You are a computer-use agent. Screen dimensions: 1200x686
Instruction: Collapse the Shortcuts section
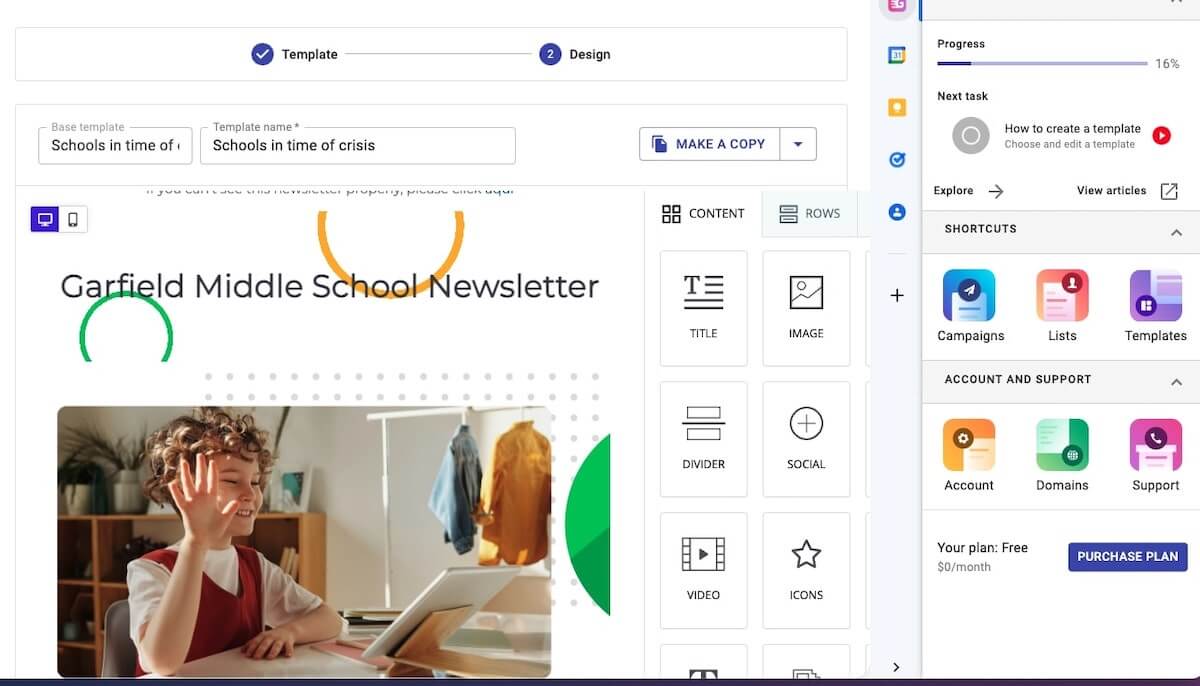pos(1176,232)
